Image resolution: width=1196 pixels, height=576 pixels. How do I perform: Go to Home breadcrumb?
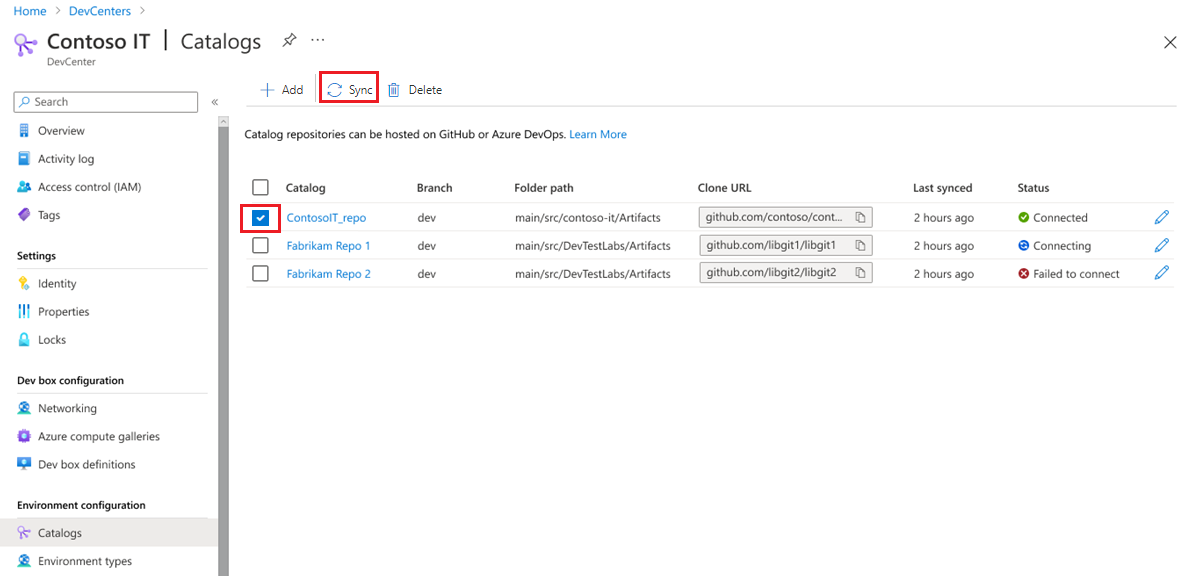point(30,11)
